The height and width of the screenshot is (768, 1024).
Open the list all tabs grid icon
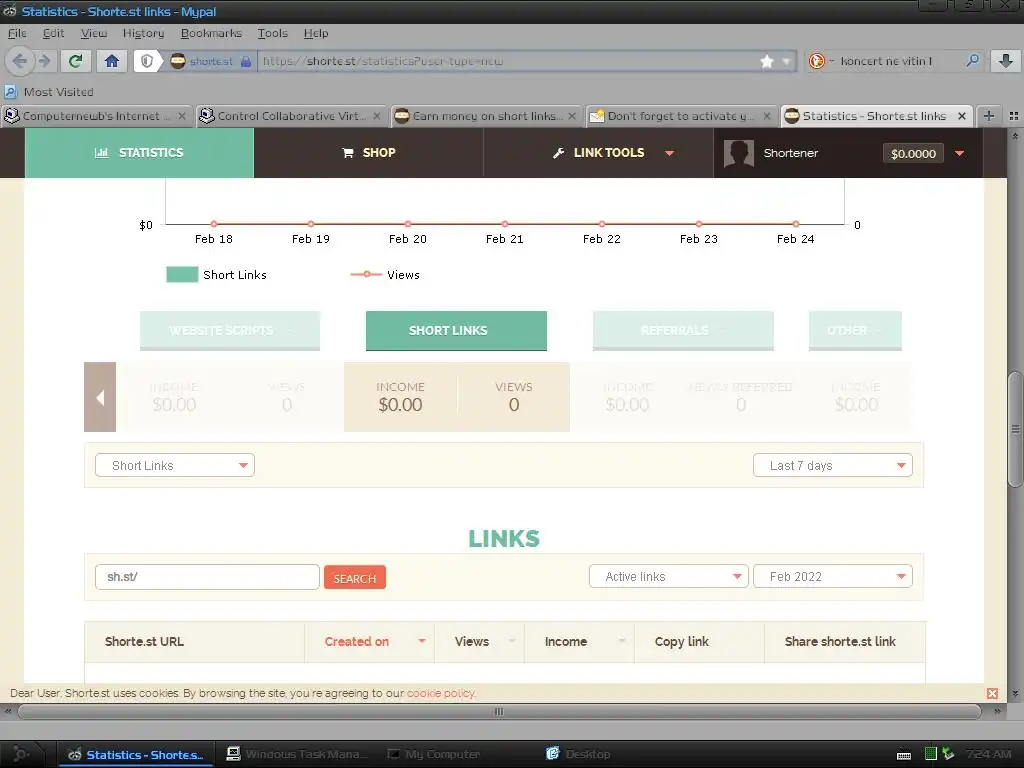[x=1014, y=116]
